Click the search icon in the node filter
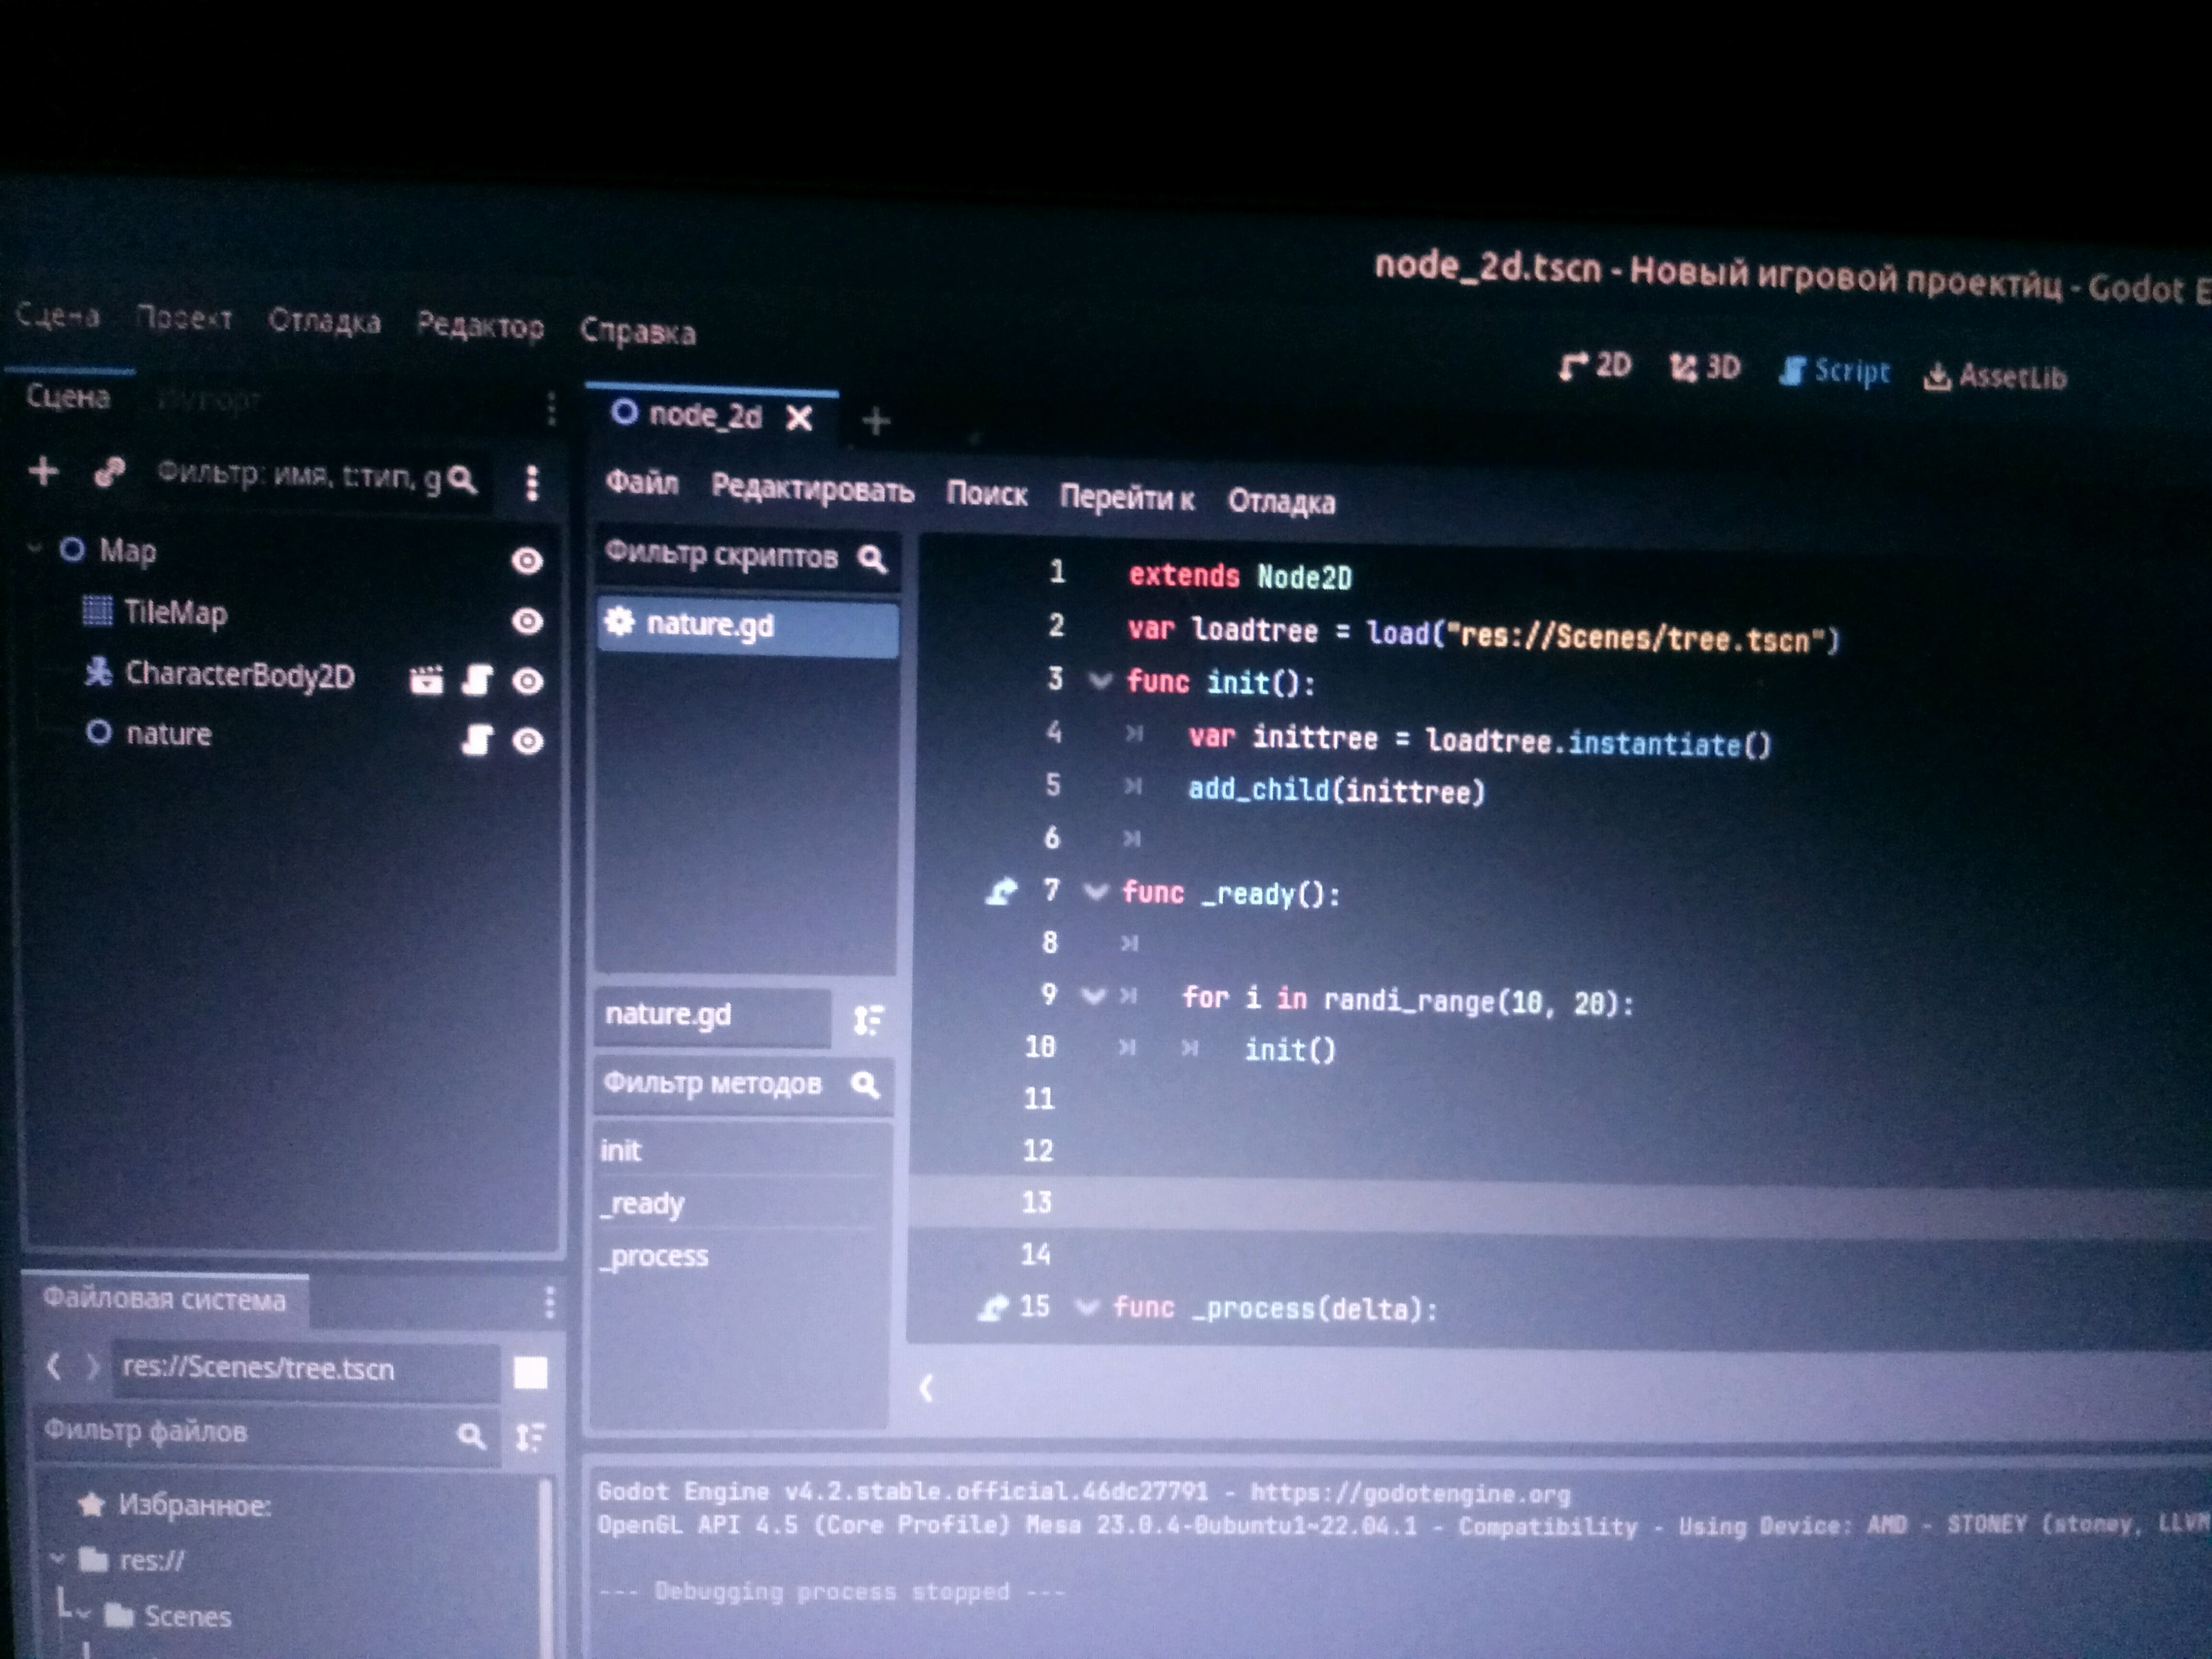This screenshot has height=1659, width=2212. click(x=461, y=479)
